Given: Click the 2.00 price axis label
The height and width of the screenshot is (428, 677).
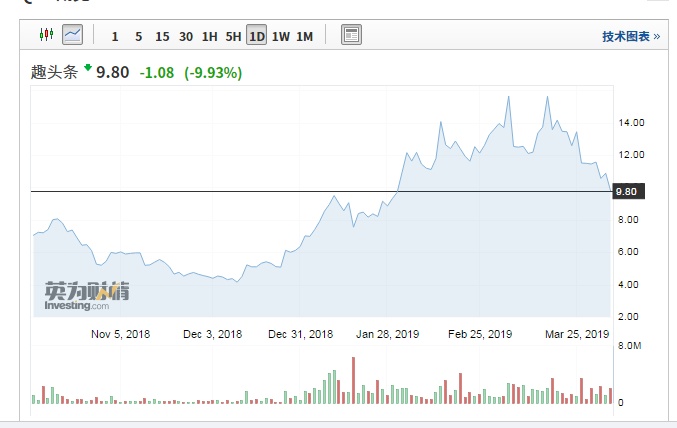Looking at the screenshot, I should [628, 317].
